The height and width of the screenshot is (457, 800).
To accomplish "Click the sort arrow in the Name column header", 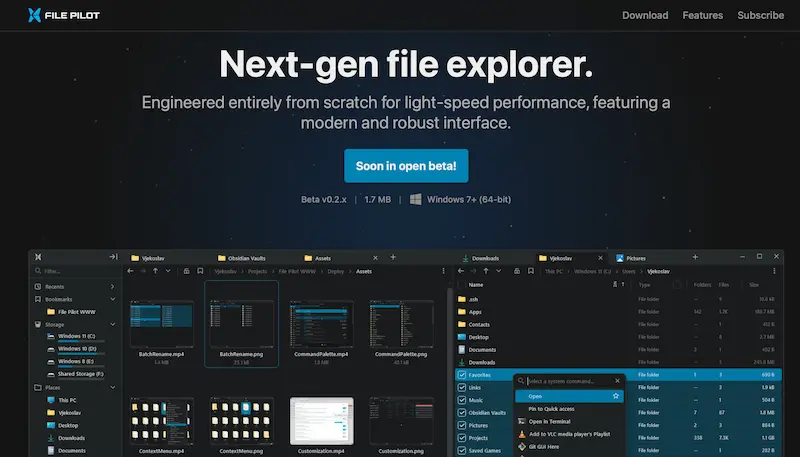I will [623, 285].
